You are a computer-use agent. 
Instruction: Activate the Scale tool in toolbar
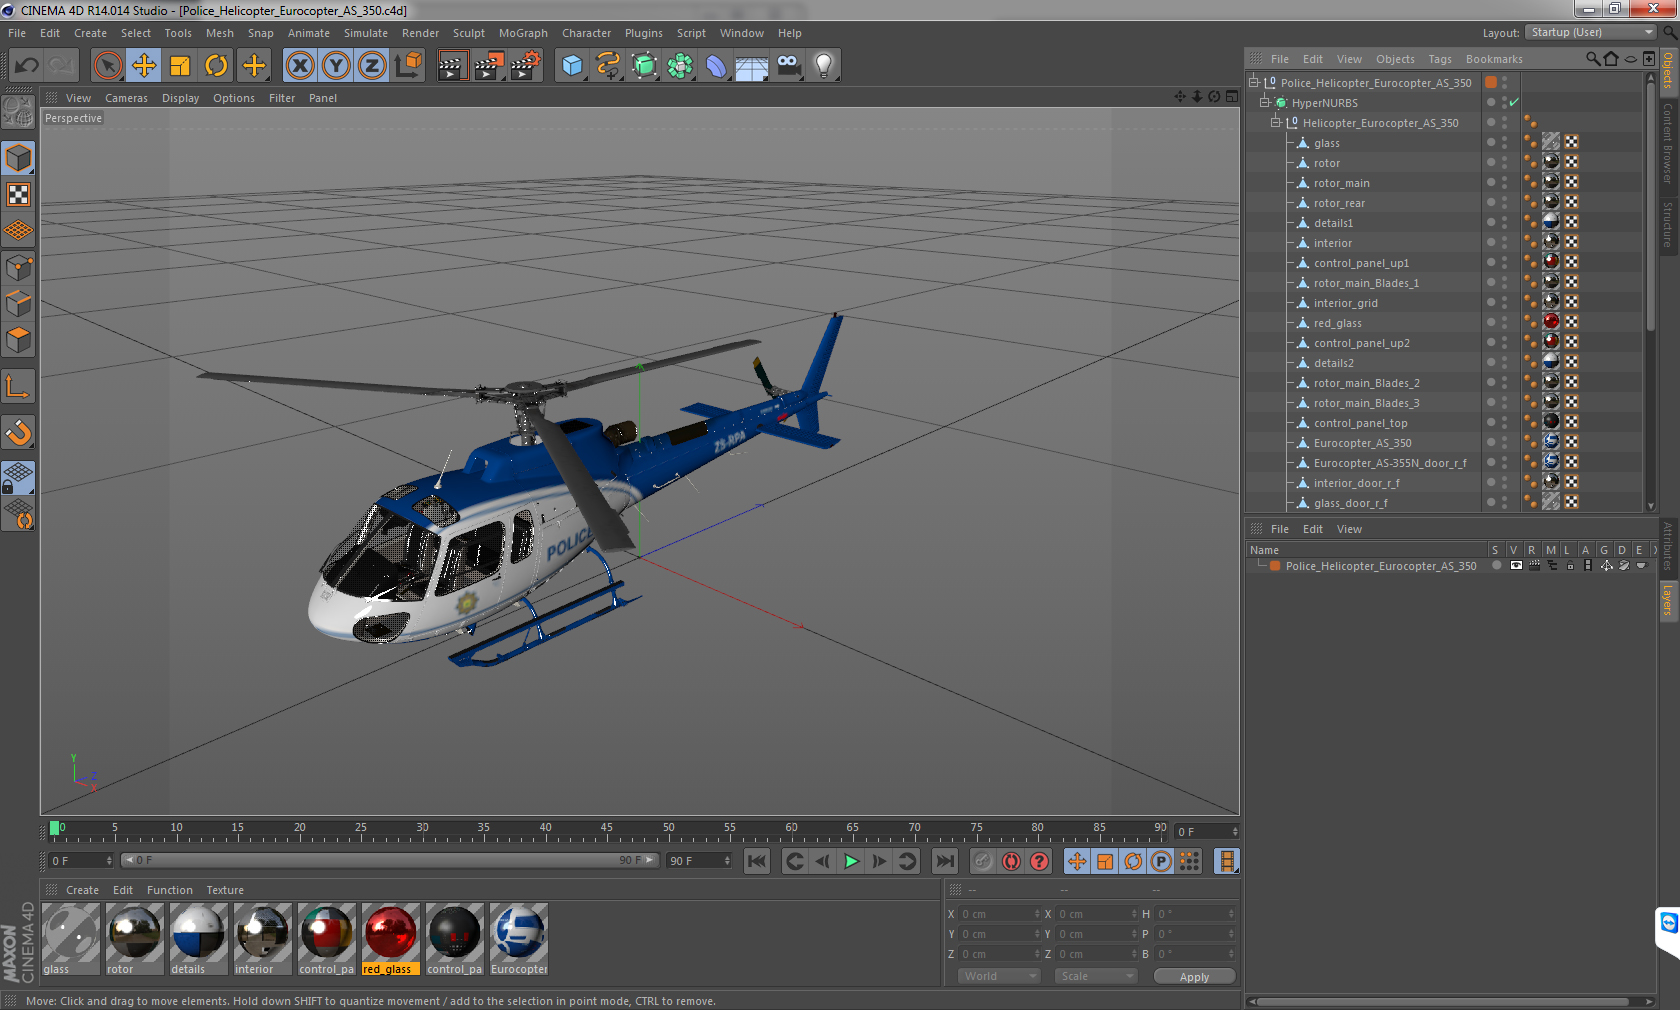pyautogui.click(x=180, y=66)
